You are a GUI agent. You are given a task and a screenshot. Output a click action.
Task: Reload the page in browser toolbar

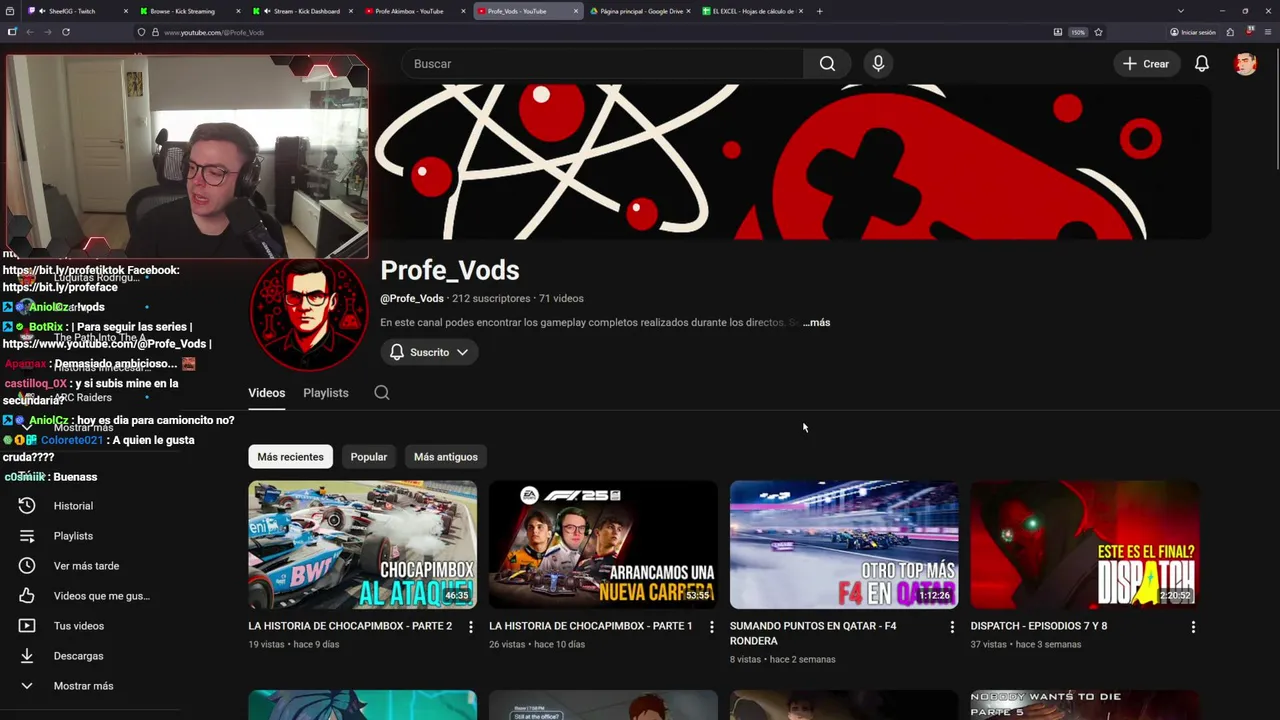tap(66, 32)
